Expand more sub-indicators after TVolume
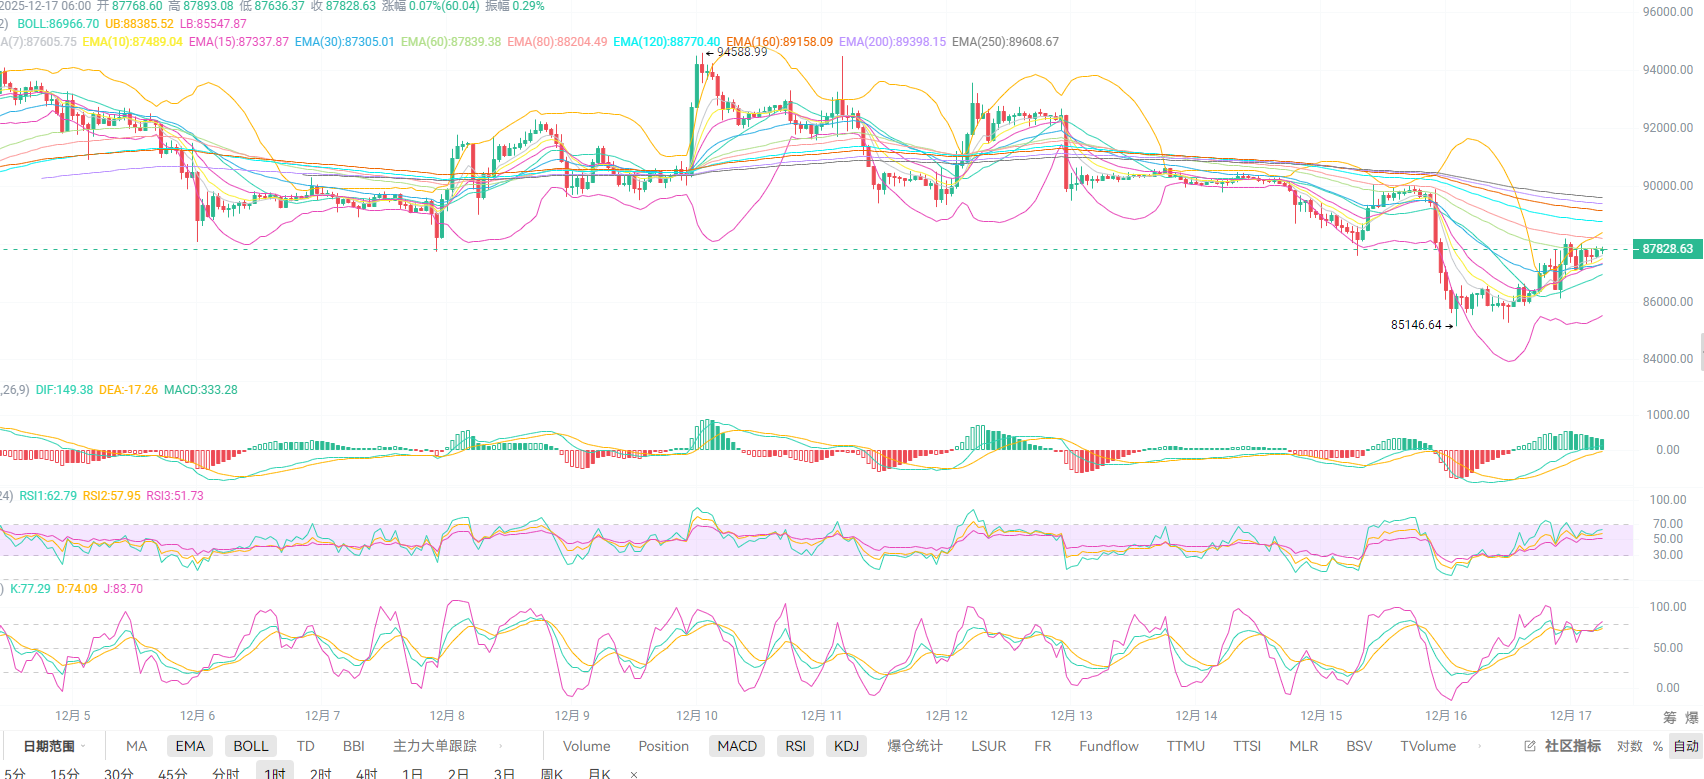The height and width of the screenshot is (779, 1704). [x=1479, y=746]
